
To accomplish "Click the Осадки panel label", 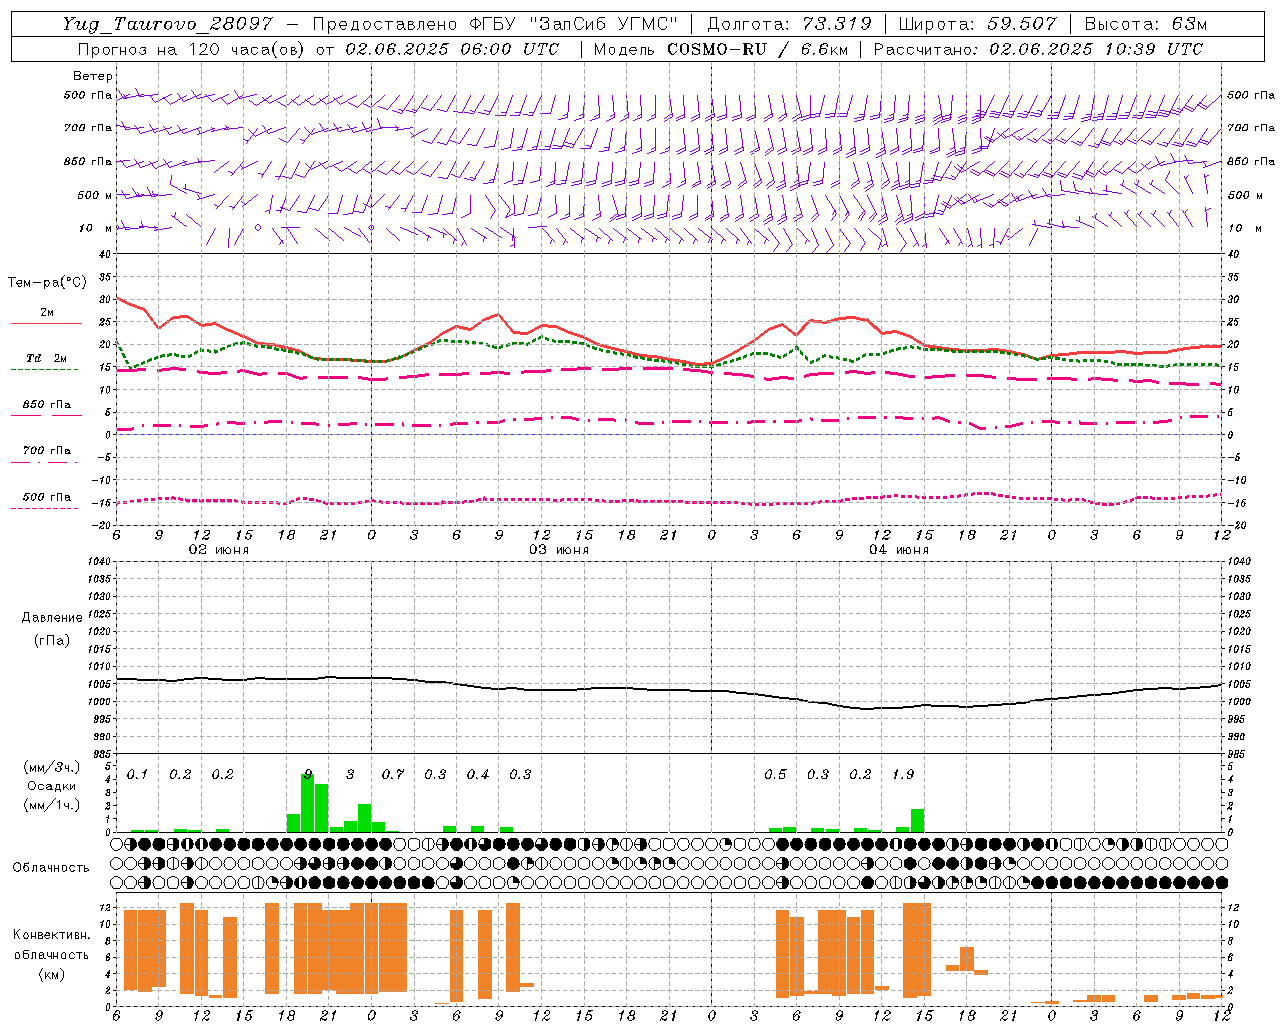I will click(51, 786).
